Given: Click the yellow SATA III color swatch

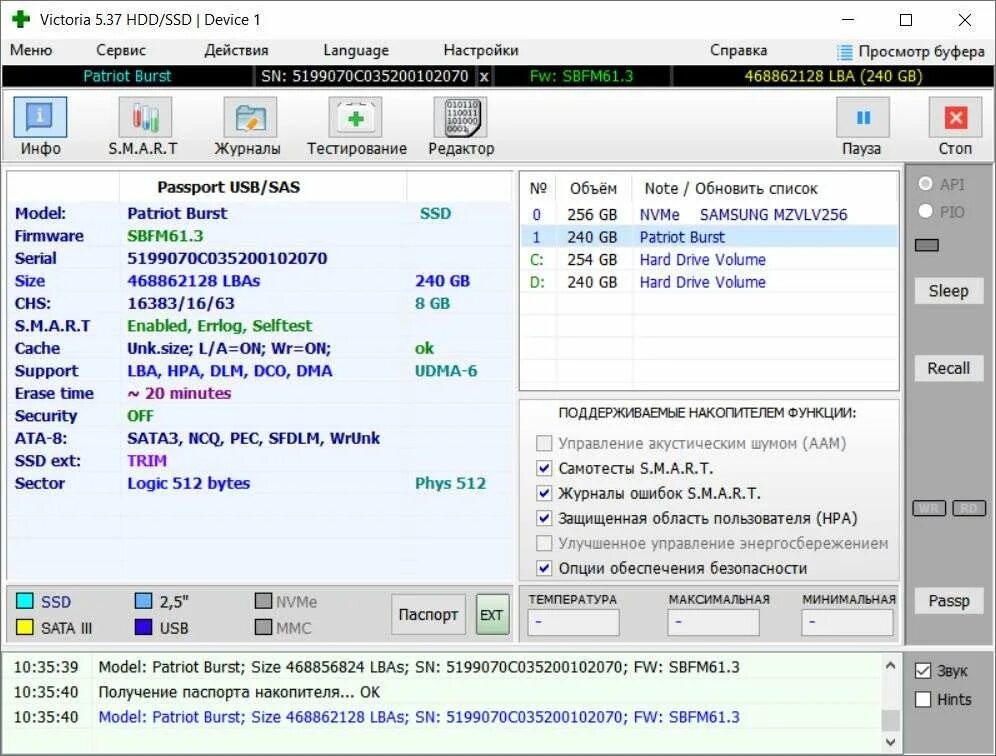Looking at the screenshot, I should 25,628.
